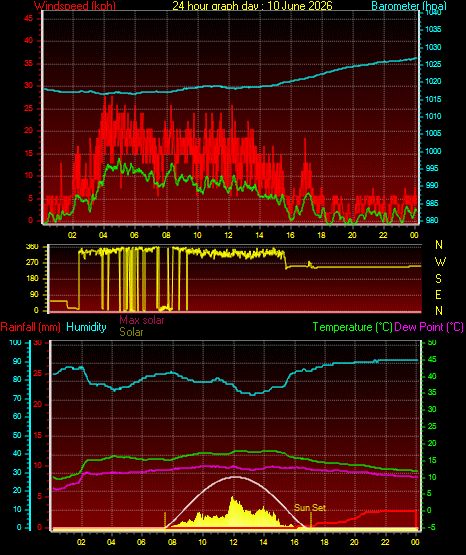Click the 'Rainfall (mm)' legend label
Viewport: 466px width, 555px height.
(x=30, y=327)
